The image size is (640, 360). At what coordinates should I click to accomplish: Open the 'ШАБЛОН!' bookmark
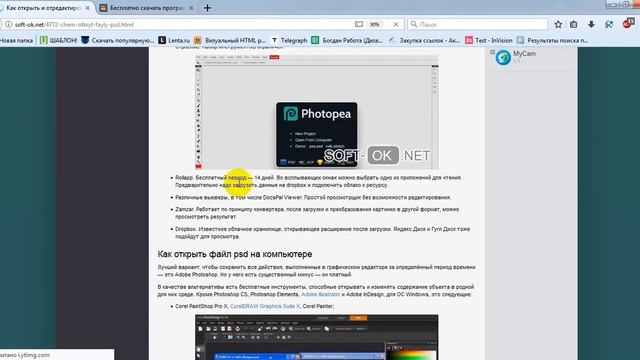tap(58, 40)
